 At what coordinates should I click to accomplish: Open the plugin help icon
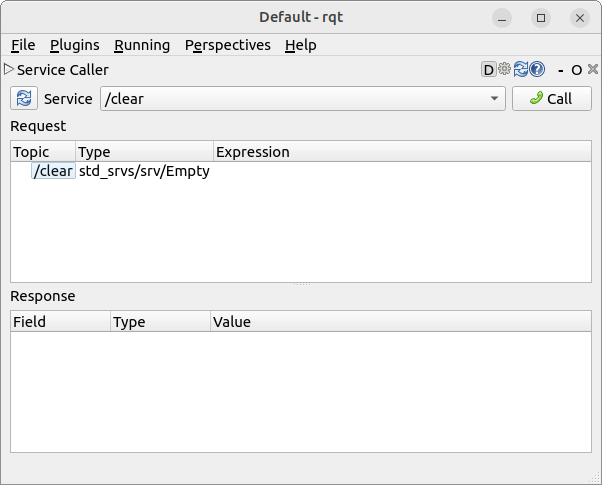coord(537,70)
